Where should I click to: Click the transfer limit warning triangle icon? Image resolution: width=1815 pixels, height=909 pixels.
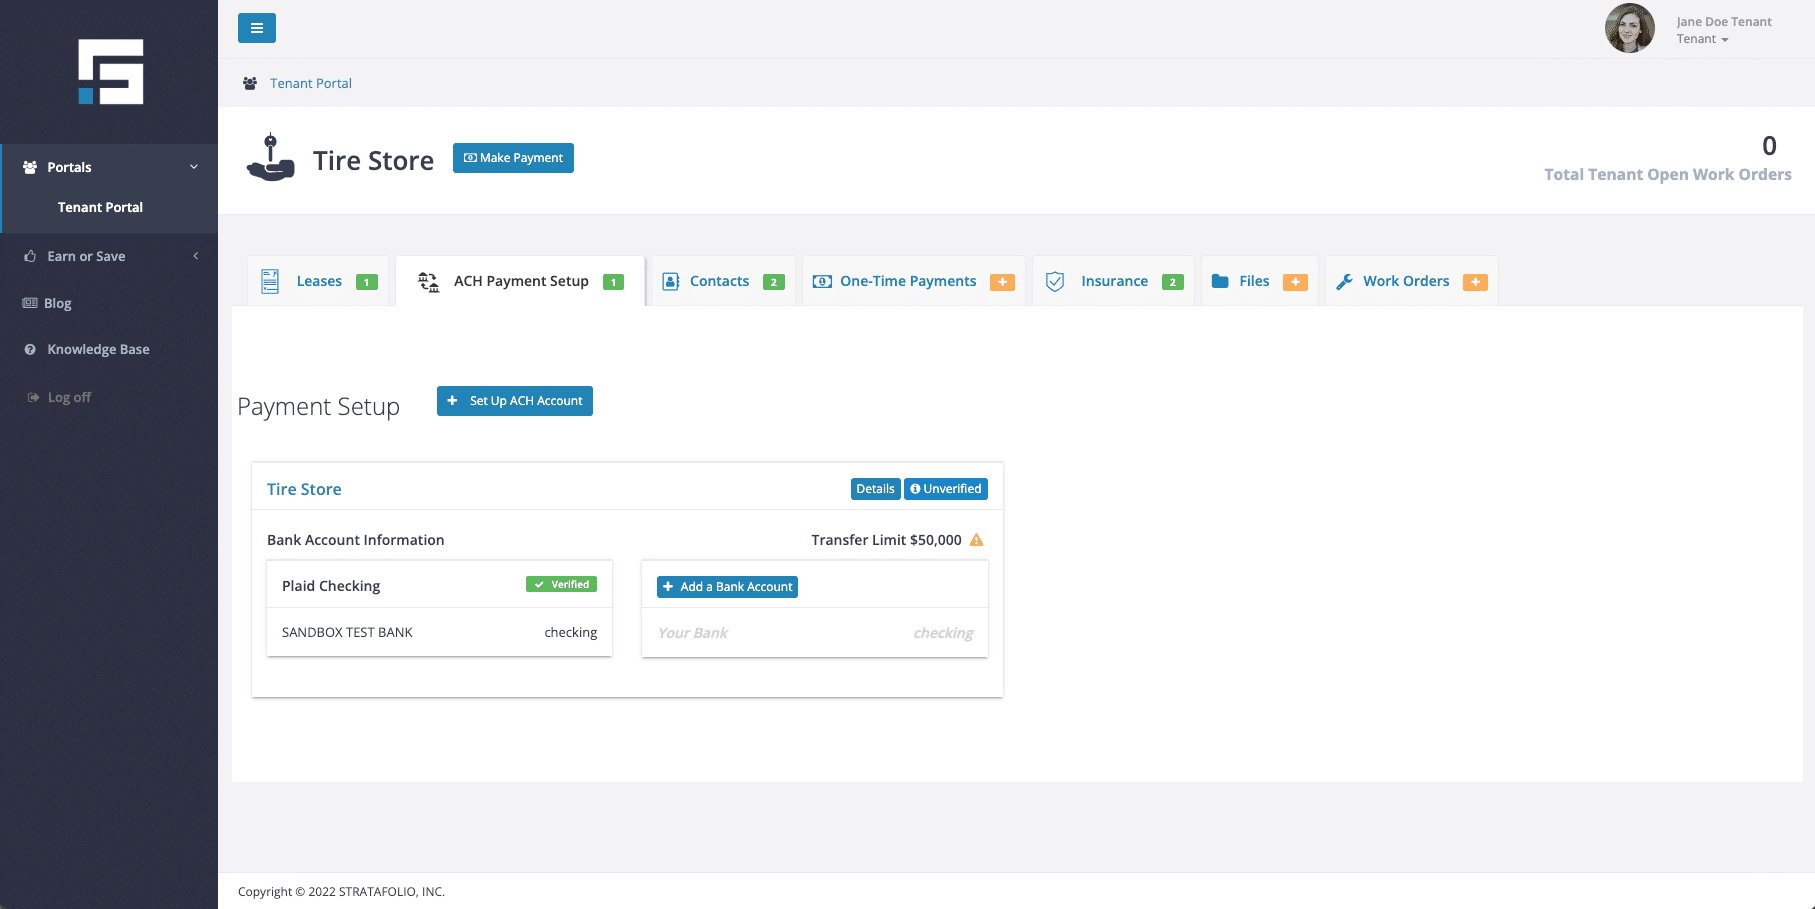pos(977,540)
